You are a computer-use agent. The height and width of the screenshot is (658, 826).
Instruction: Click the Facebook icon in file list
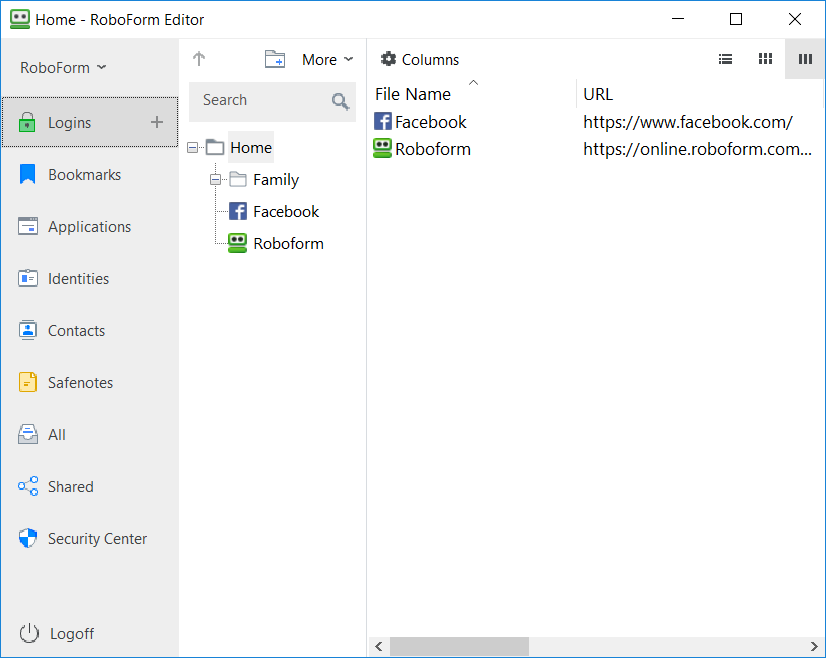pyautogui.click(x=382, y=121)
